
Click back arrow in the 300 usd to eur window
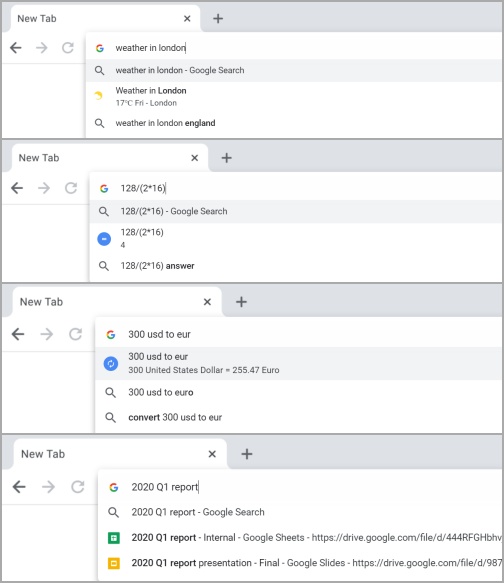tap(18, 334)
